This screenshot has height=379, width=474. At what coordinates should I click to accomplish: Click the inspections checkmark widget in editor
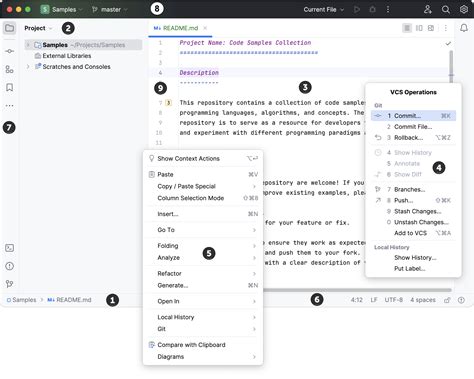point(448,43)
